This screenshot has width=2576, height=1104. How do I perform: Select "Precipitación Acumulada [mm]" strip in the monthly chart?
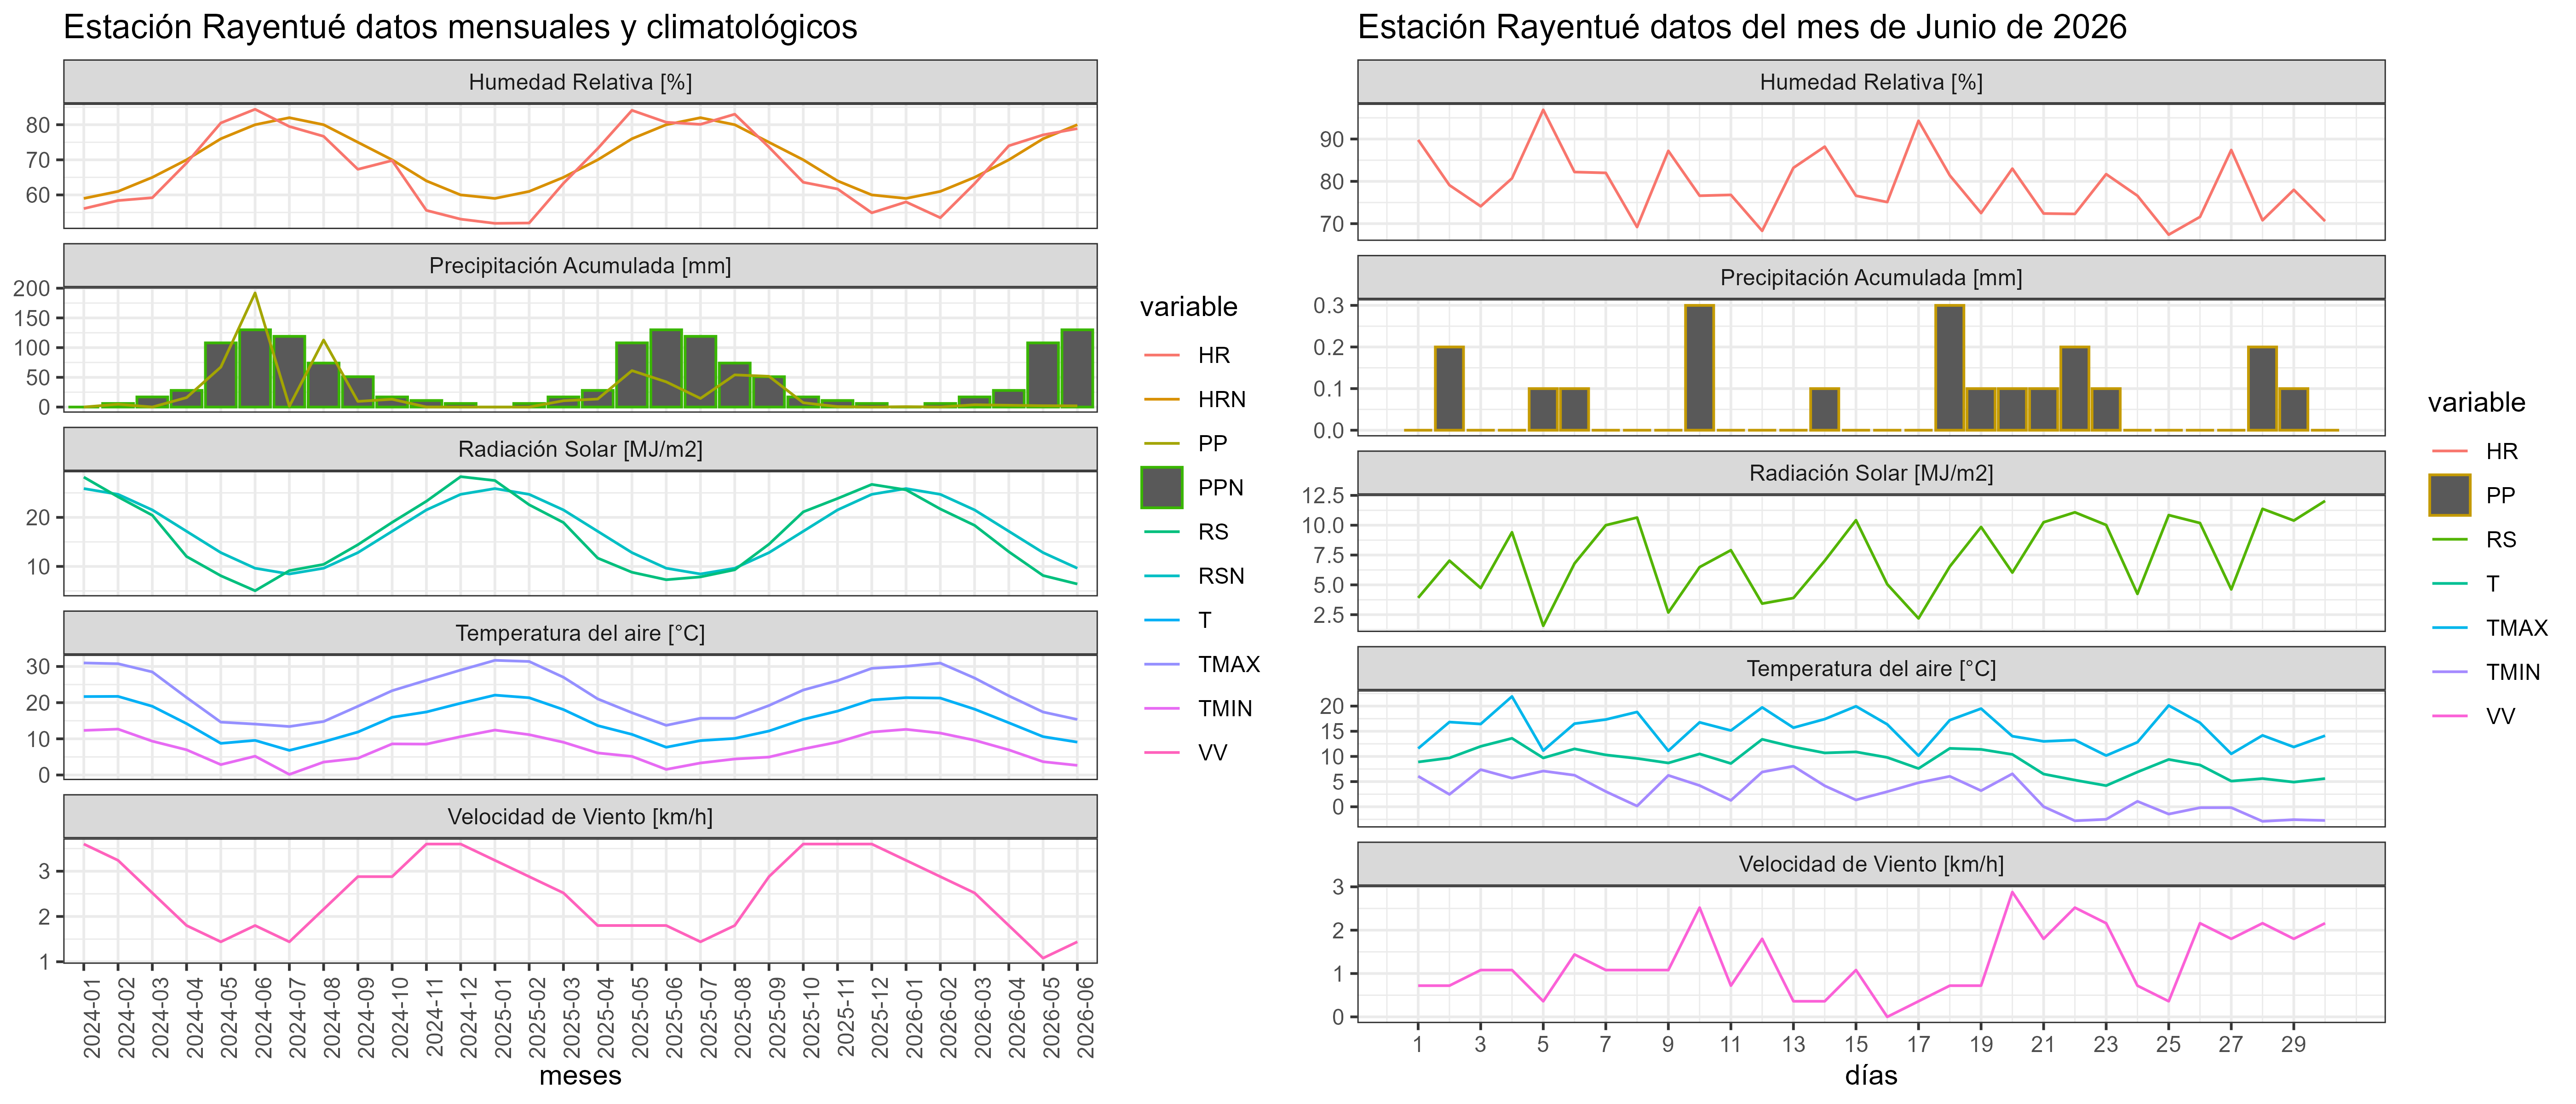580,266
